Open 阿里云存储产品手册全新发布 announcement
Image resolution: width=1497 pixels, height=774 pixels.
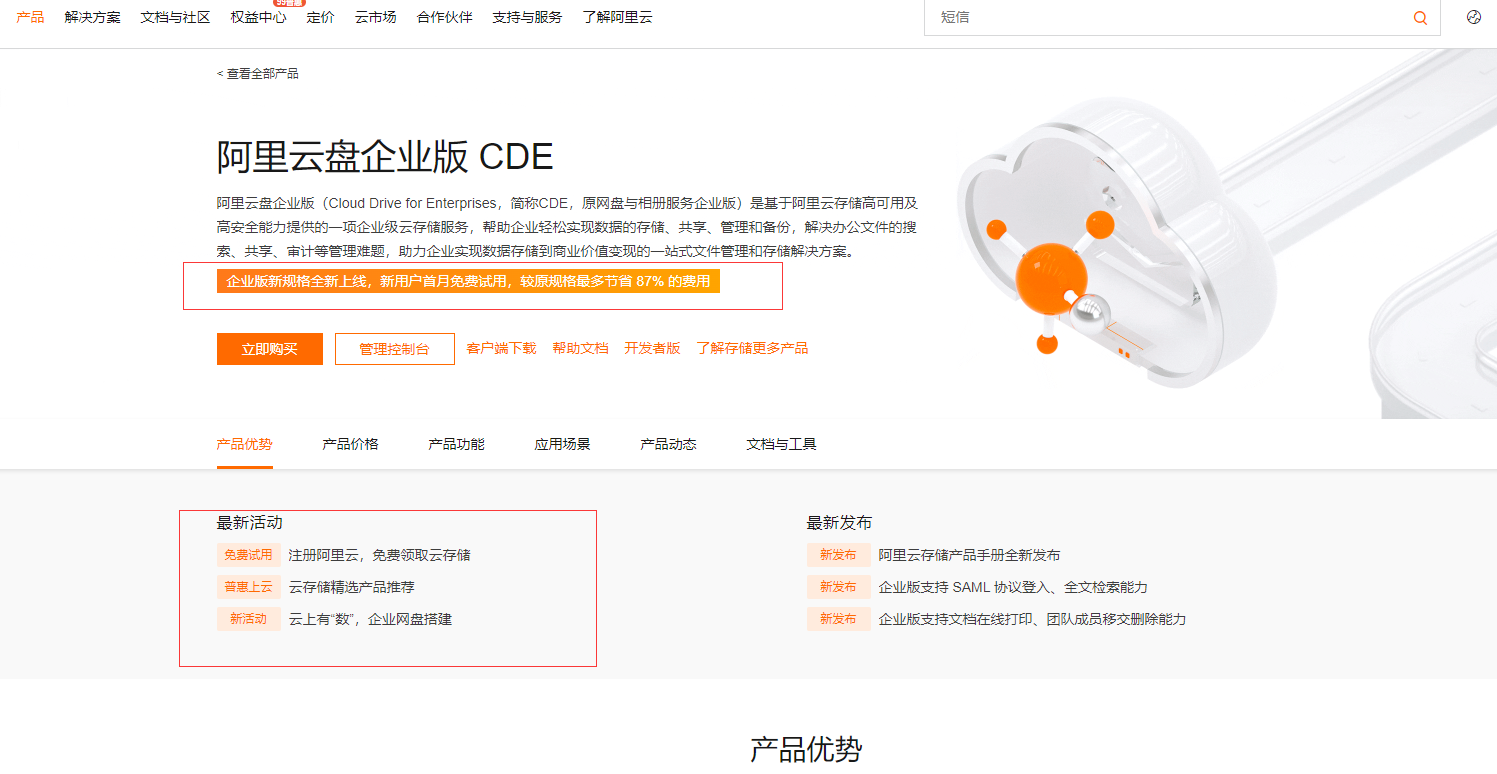969,555
